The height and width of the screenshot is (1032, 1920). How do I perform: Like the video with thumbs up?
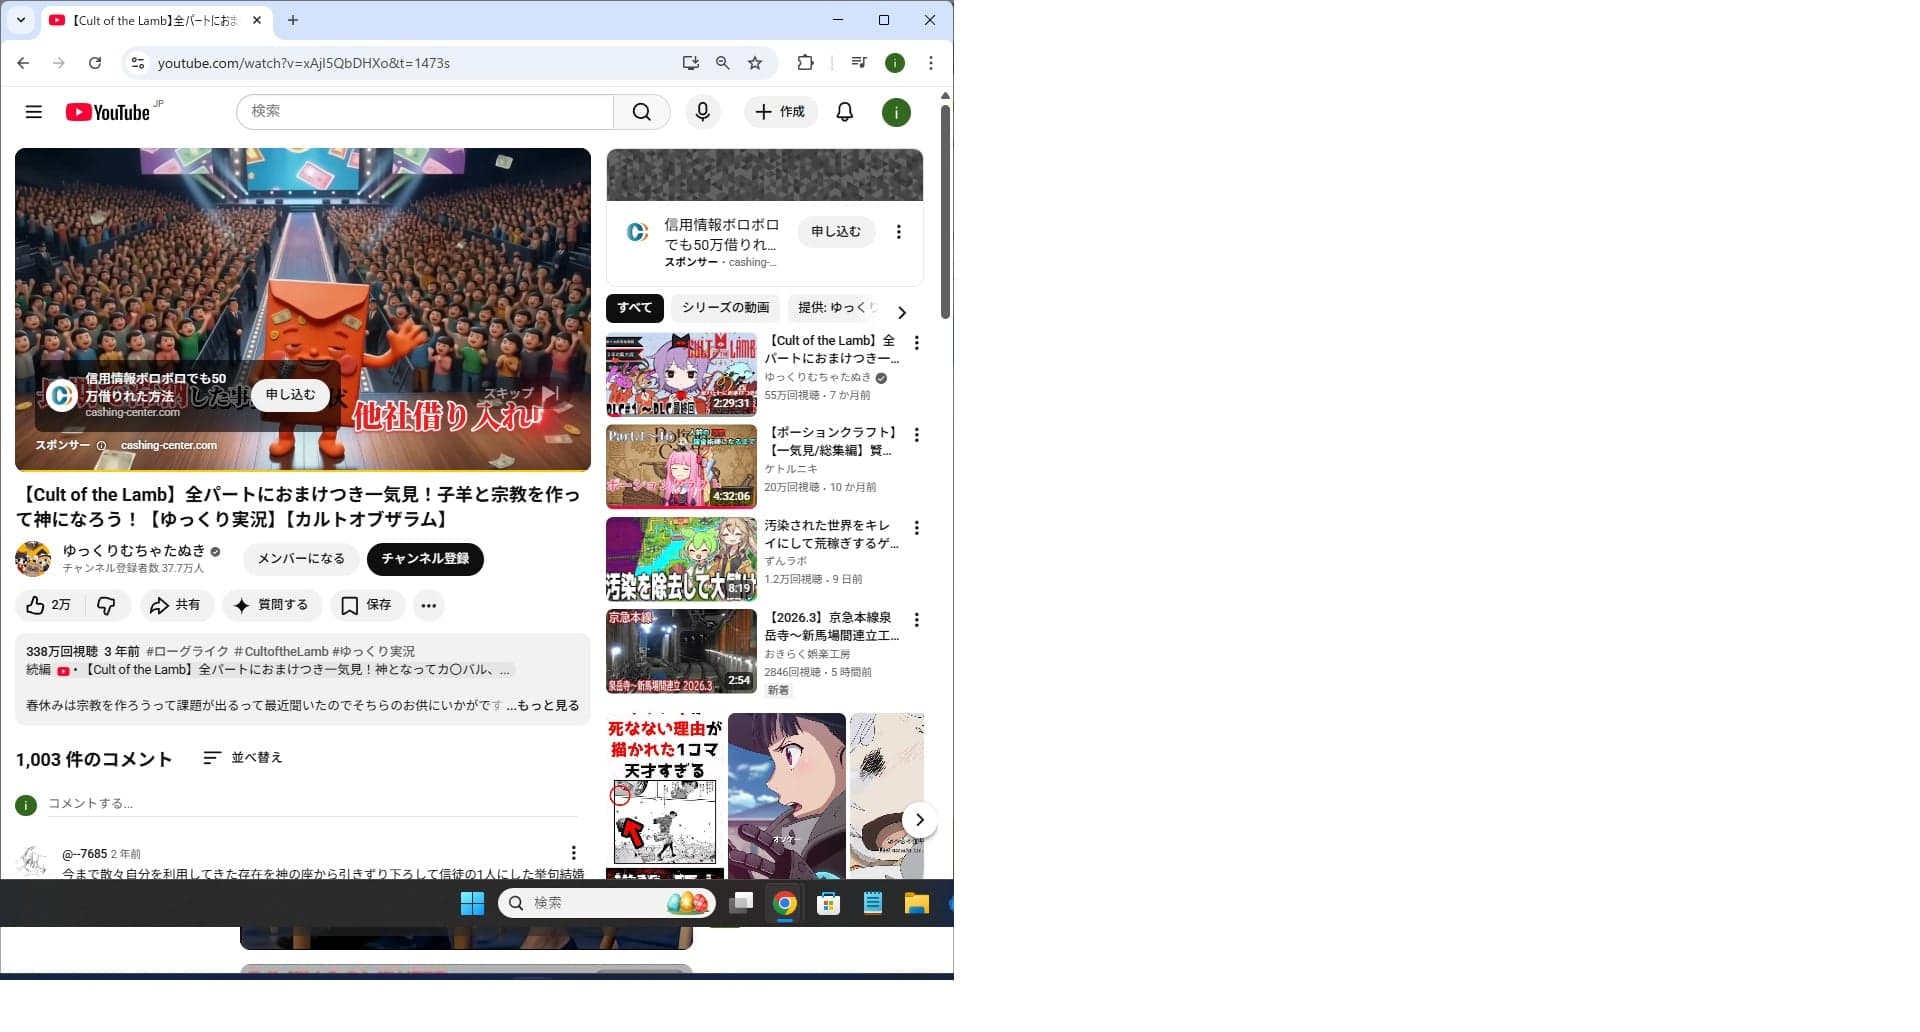48,605
